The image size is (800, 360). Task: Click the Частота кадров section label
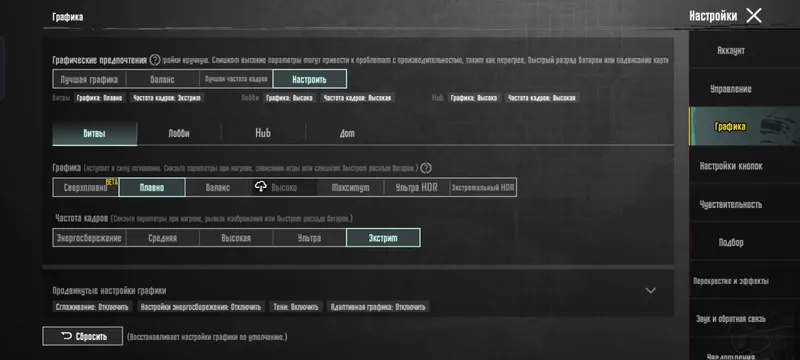pos(82,218)
